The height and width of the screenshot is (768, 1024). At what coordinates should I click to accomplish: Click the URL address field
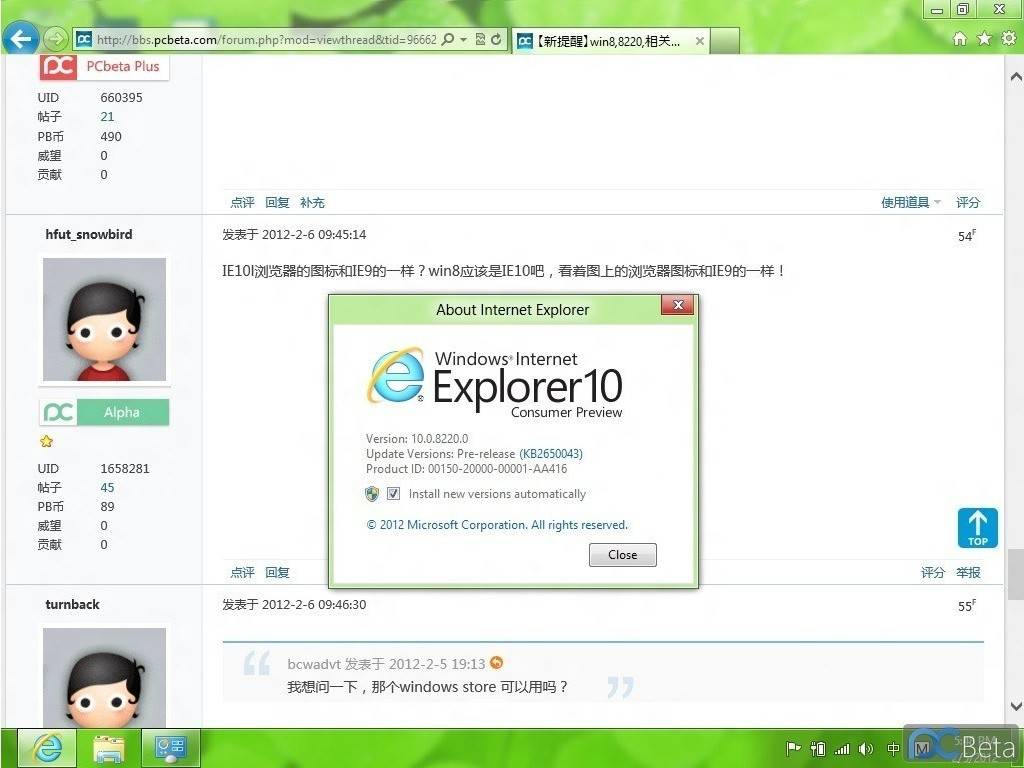[x=265, y=40]
